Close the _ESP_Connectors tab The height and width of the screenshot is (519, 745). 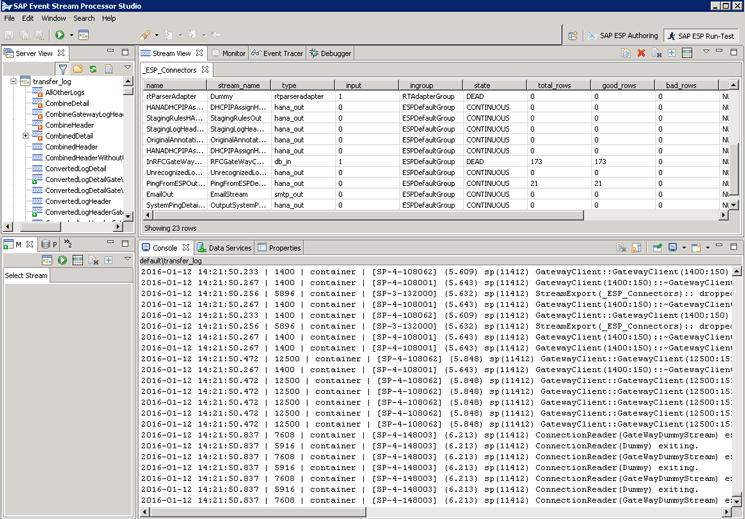tap(206, 70)
